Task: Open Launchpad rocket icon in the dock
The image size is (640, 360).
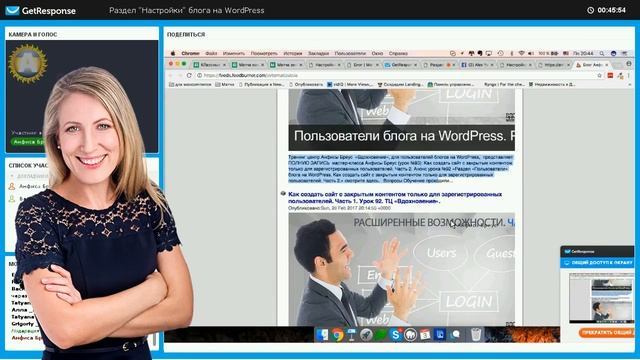Action: click(366, 335)
